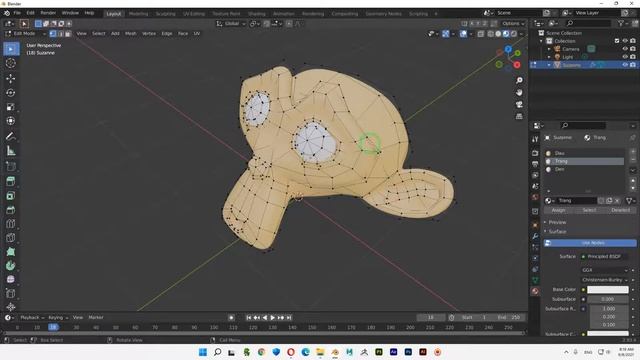Hide Suzanne in viewport via eye icon

pyautogui.click(x=625, y=64)
